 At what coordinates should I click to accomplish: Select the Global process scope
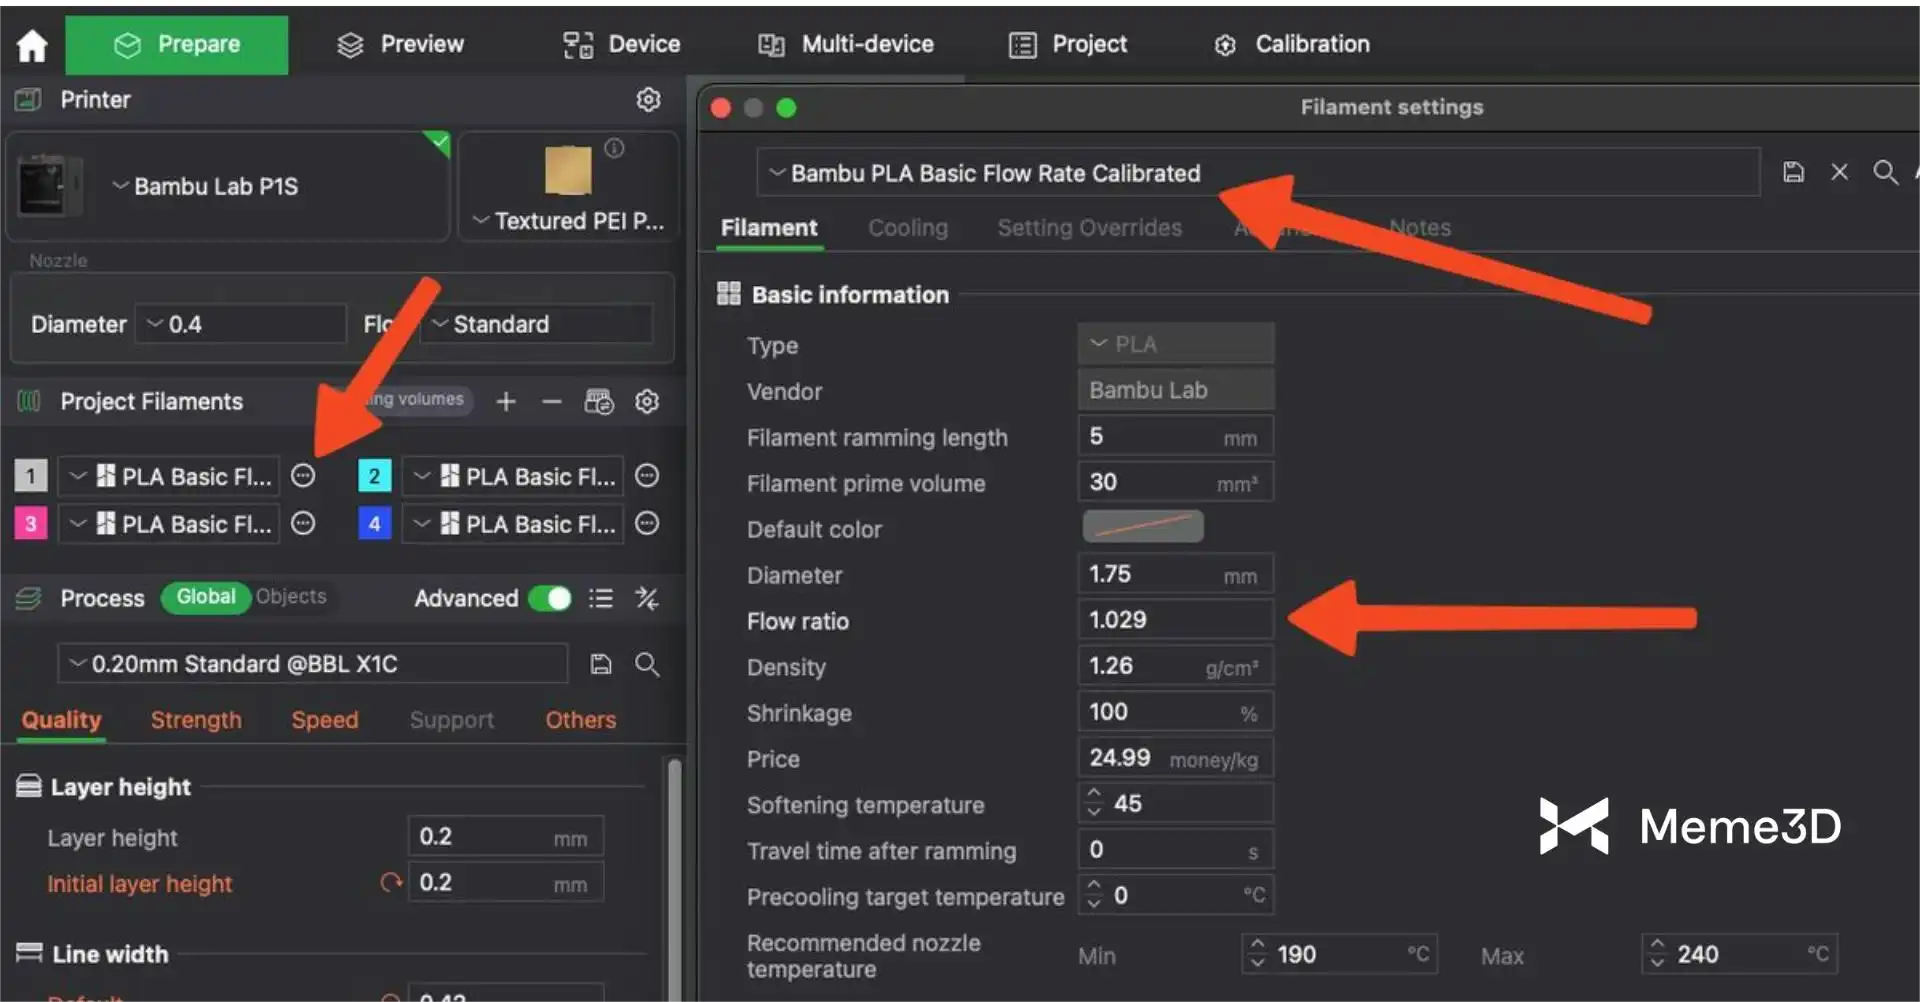click(206, 597)
